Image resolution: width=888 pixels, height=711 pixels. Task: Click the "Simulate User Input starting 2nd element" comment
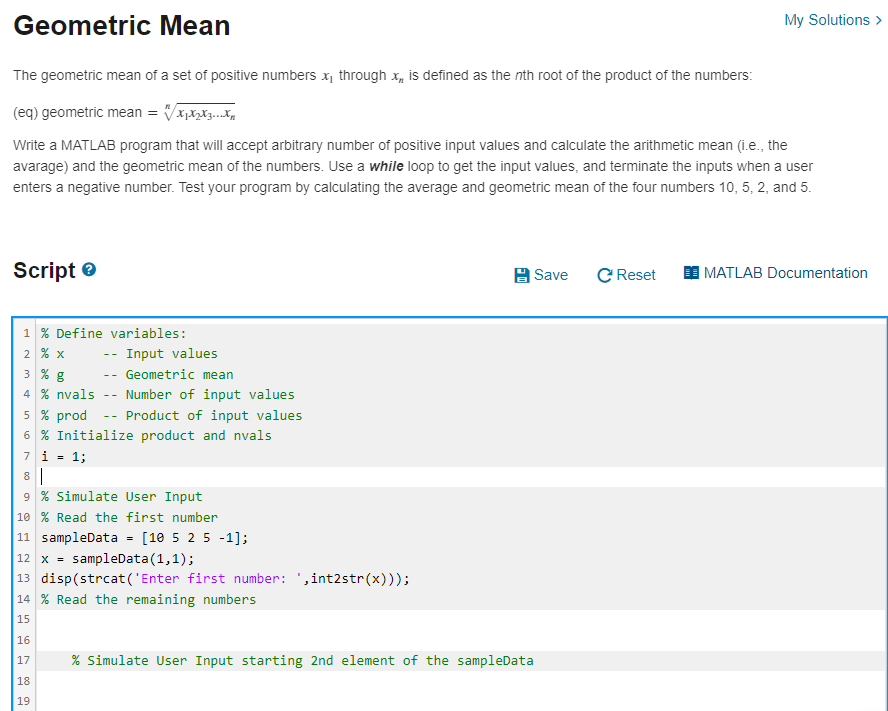303,661
